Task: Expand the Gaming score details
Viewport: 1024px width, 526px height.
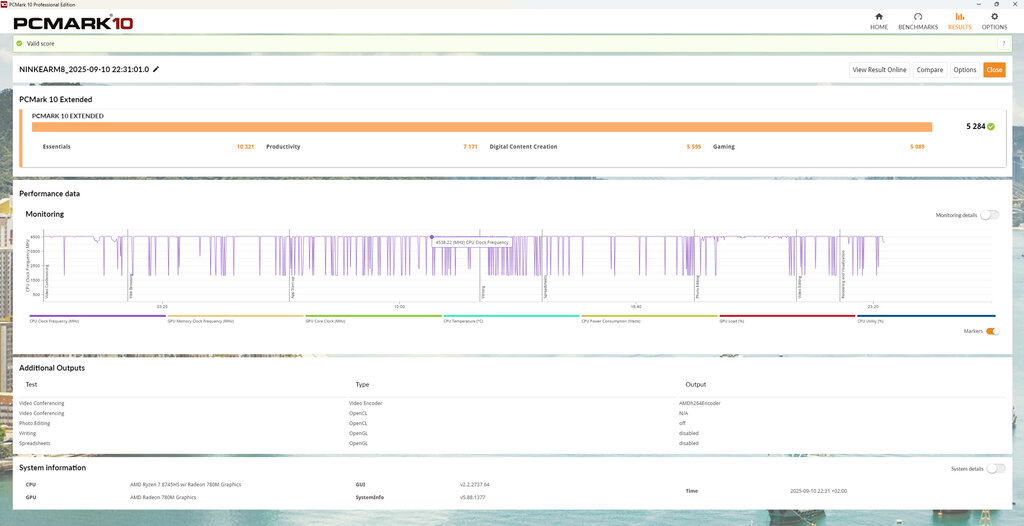Action: coord(723,147)
